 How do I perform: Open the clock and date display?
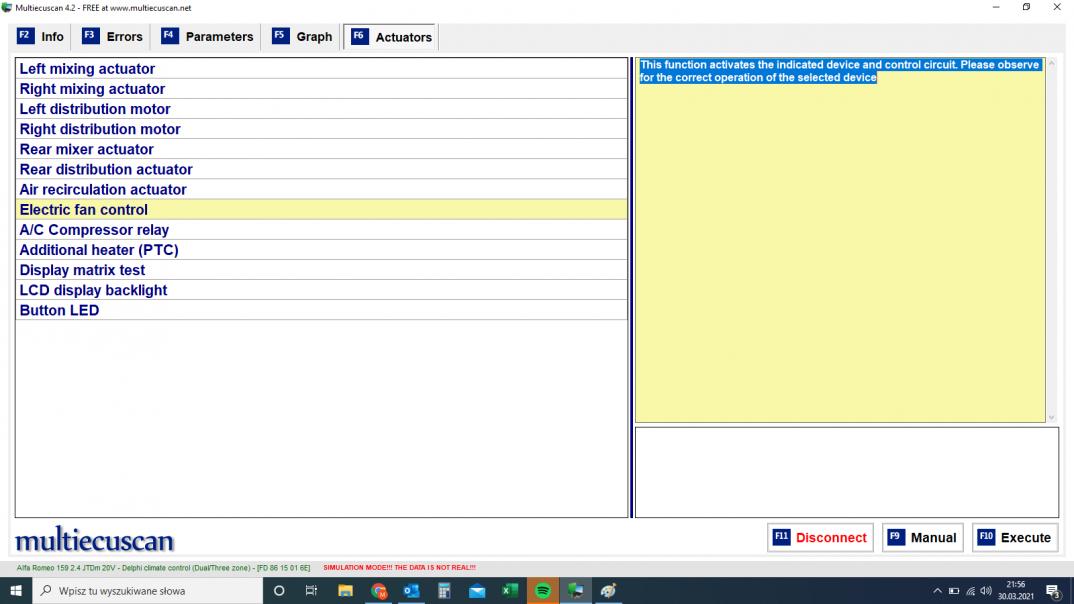pos(1016,590)
